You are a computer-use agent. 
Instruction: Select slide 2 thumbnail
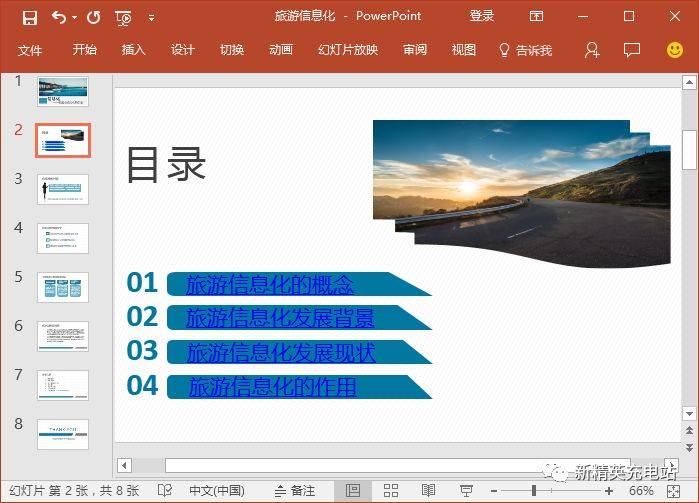63,140
